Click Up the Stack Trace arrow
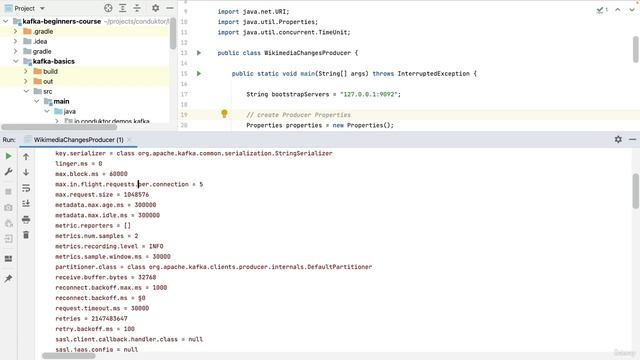 tap(26, 156)
